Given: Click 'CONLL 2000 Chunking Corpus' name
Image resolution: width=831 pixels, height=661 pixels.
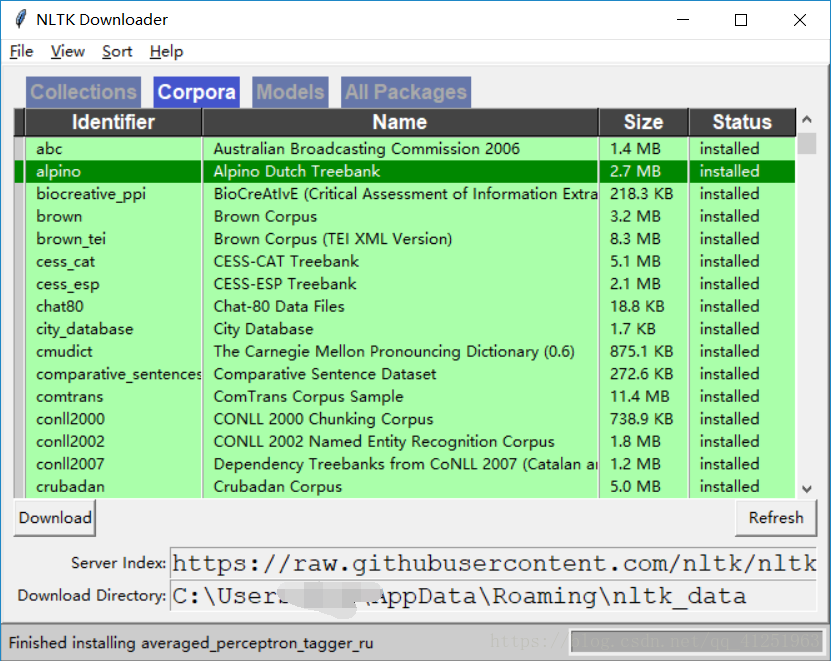Looking at the screenshot, I should [323, 419].
